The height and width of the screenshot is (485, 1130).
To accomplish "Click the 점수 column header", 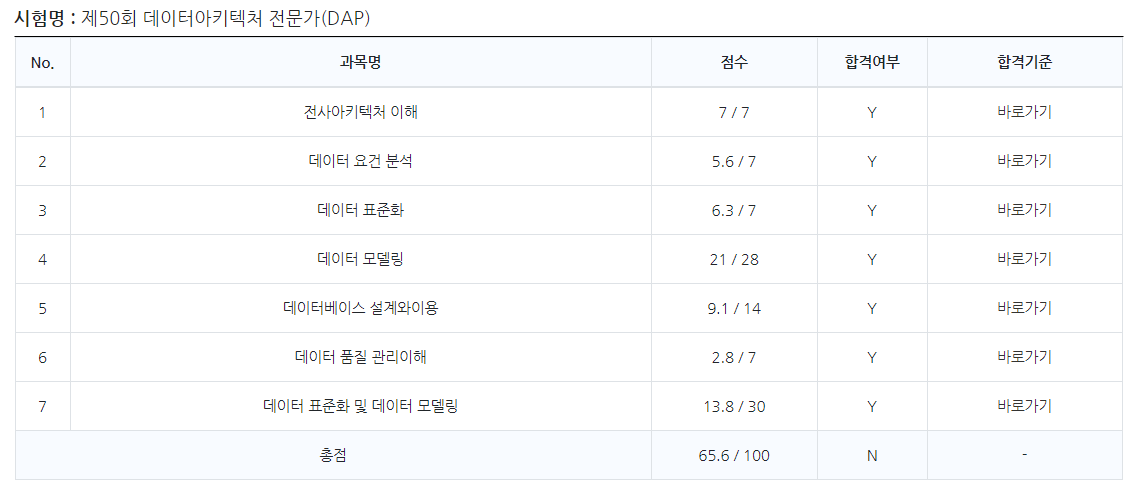I will (734, 63).
